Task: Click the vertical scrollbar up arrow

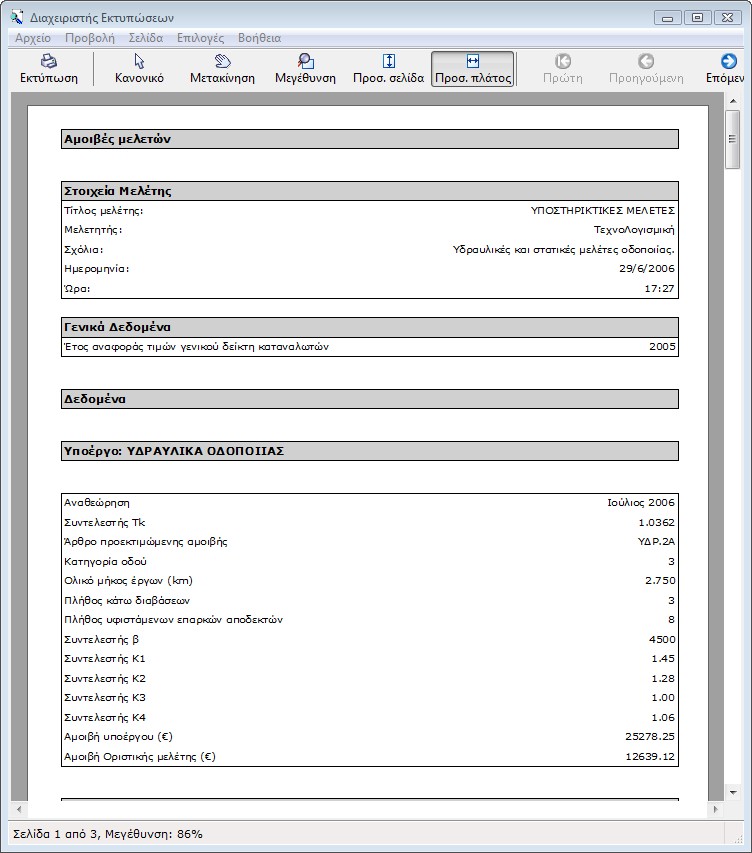Action: tap(733, 100)
